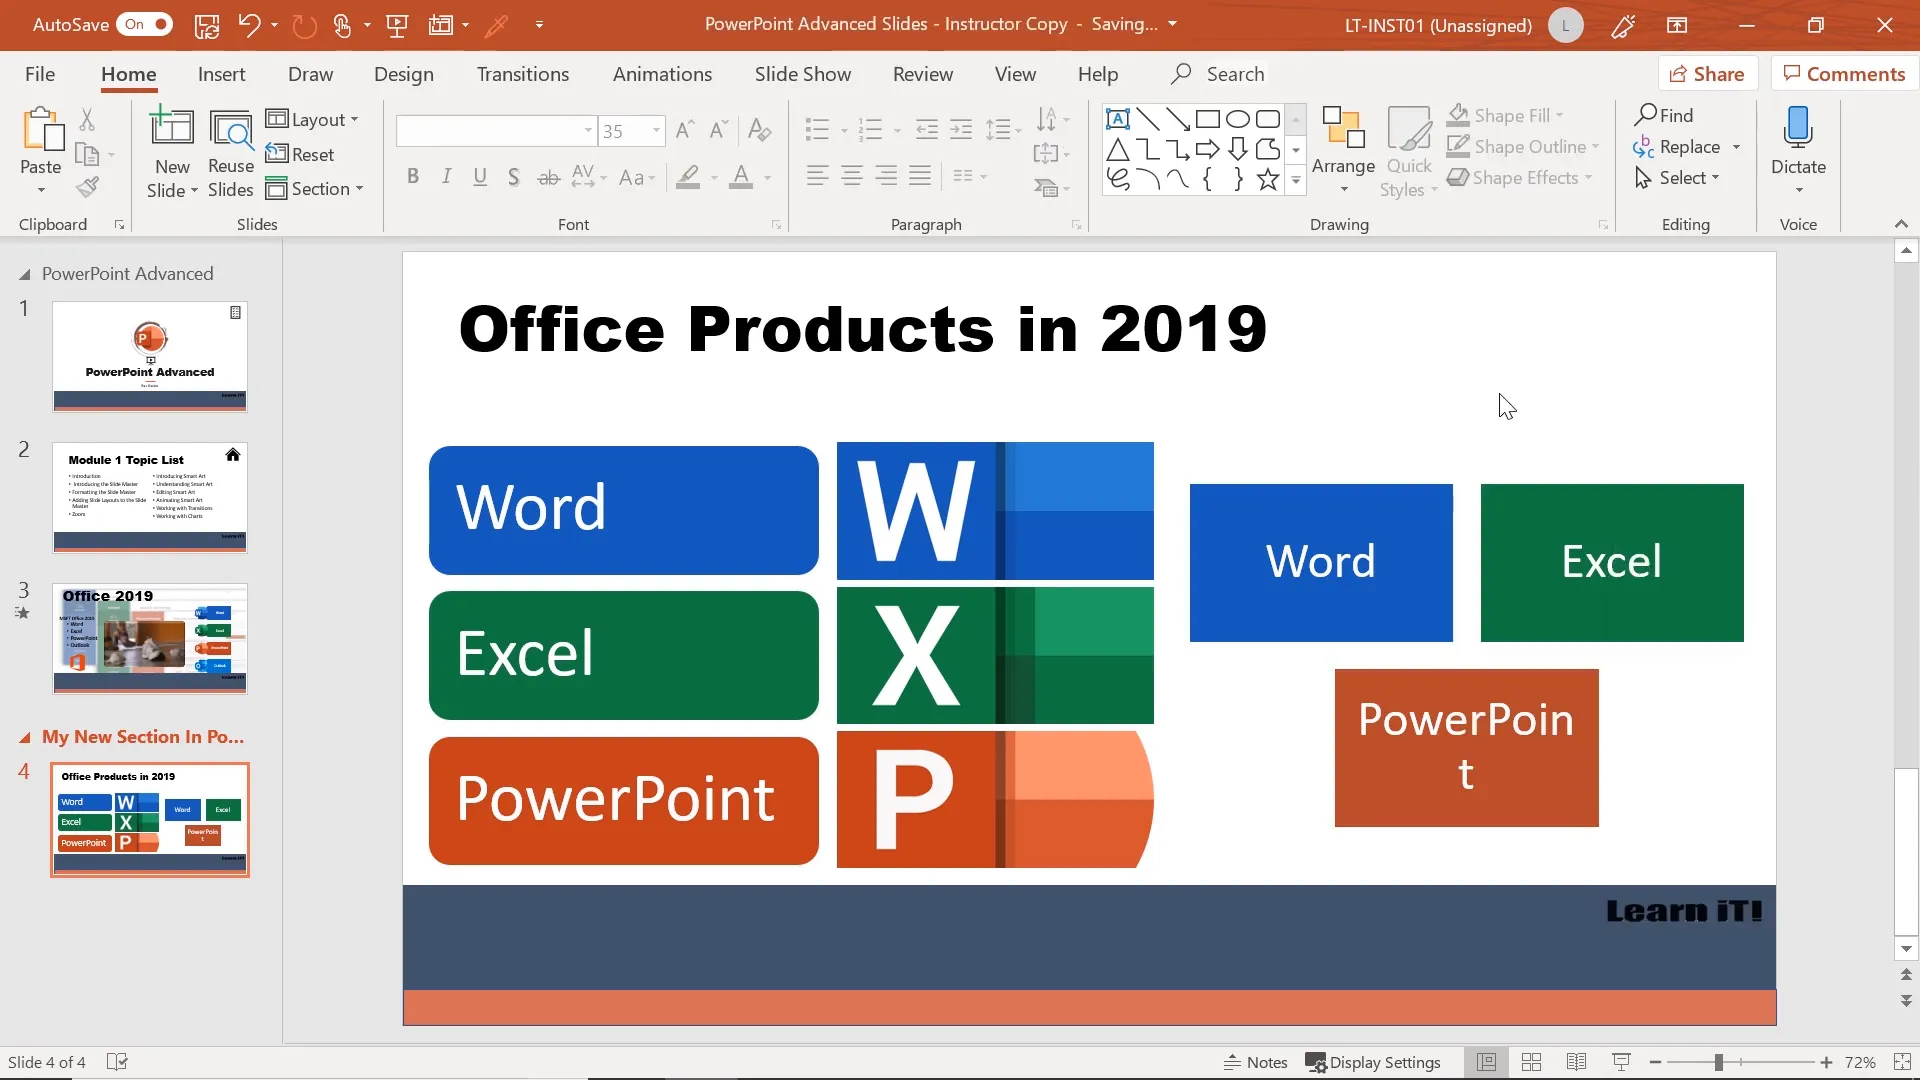Viewport: 1920px width, 1080px height.
Task: Open the File menu
Action: click(40, 74)
